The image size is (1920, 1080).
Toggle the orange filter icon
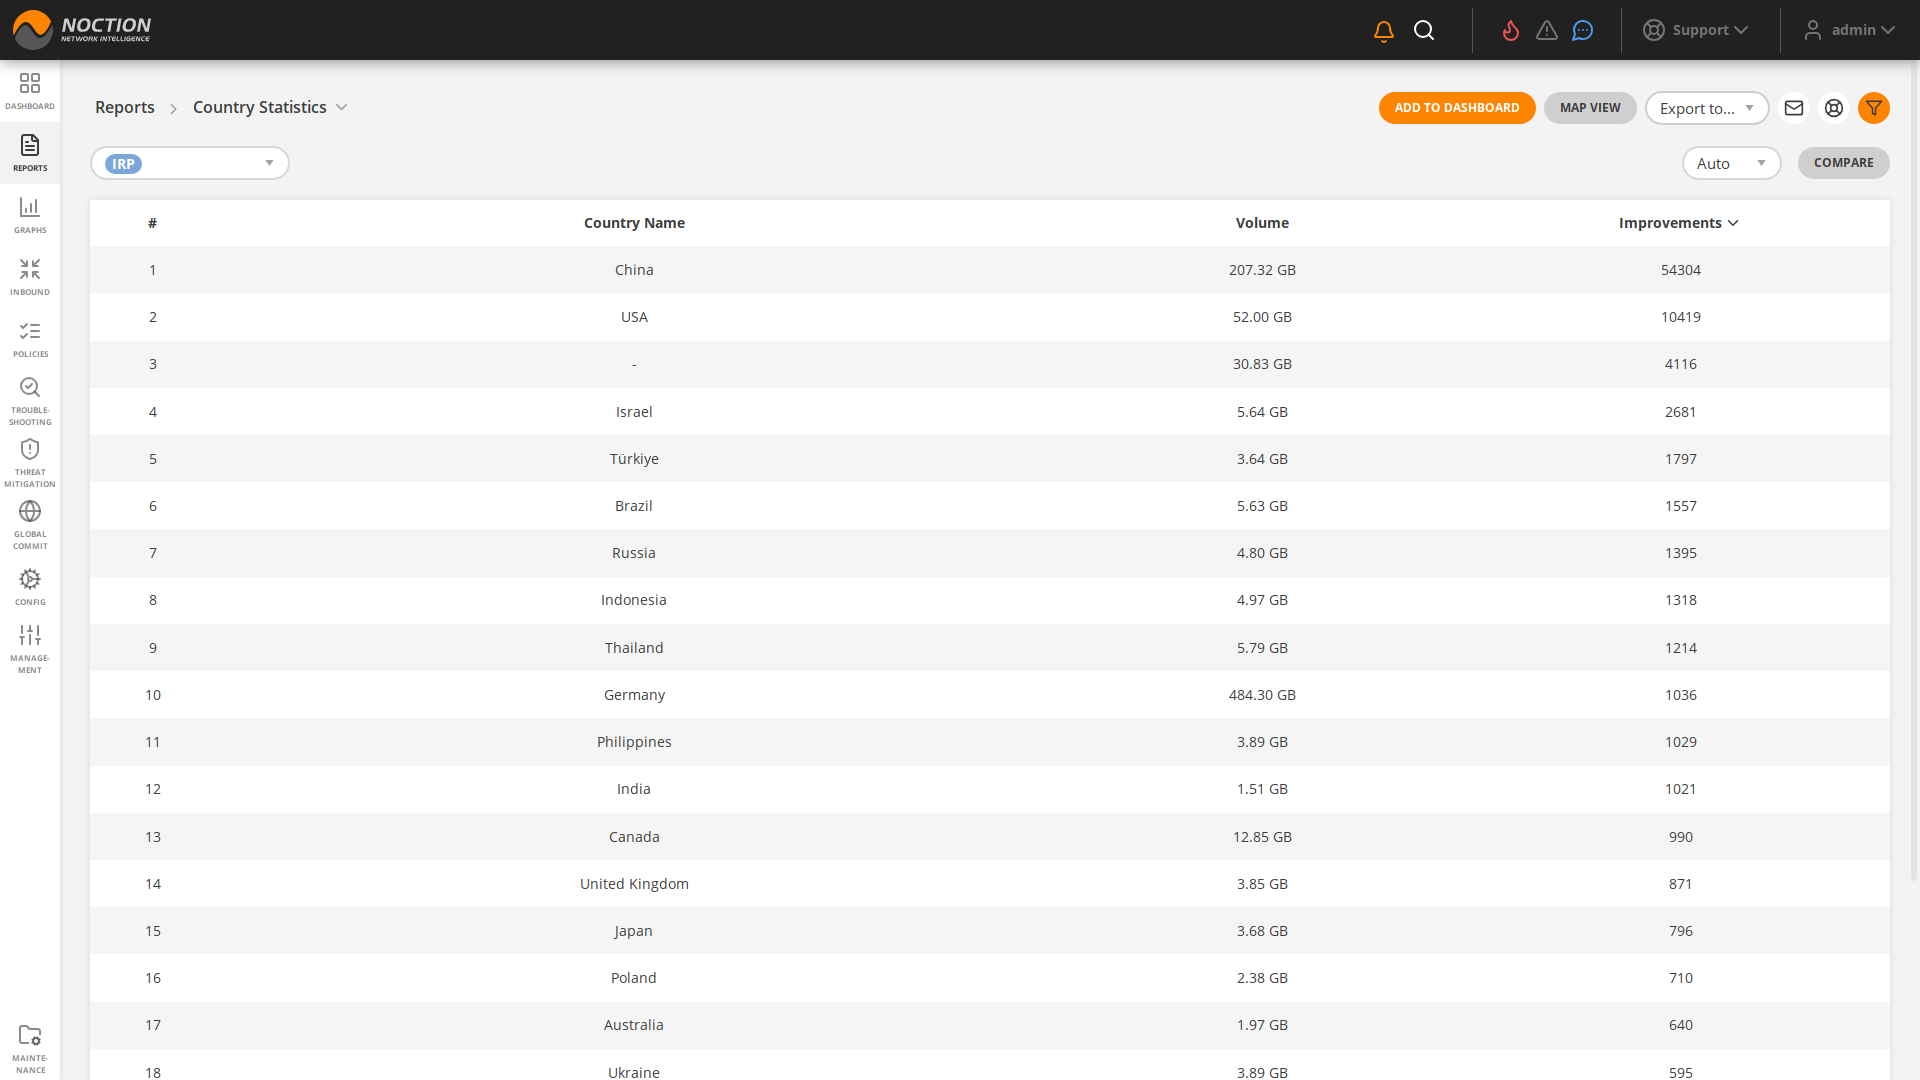click(1874, 108)
